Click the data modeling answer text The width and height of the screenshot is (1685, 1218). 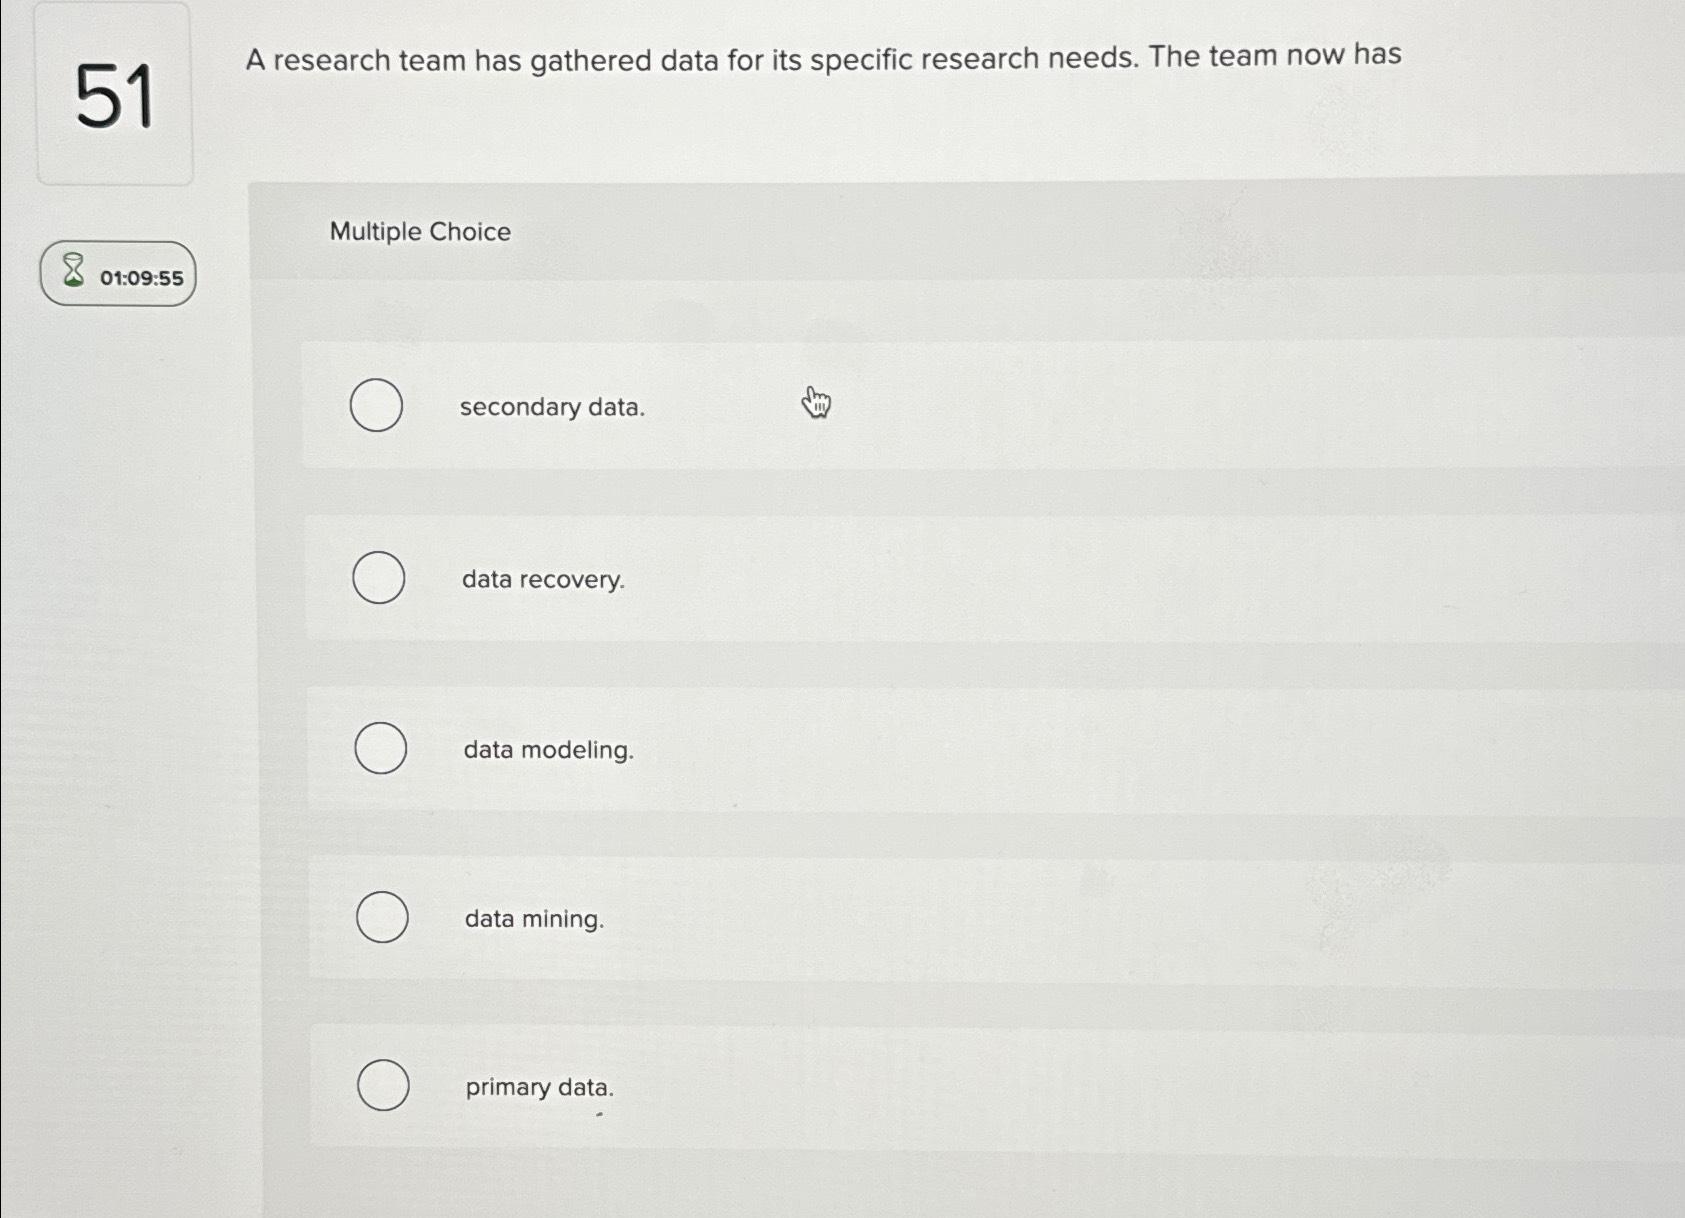pyautogui.click(x=546, y=749)
